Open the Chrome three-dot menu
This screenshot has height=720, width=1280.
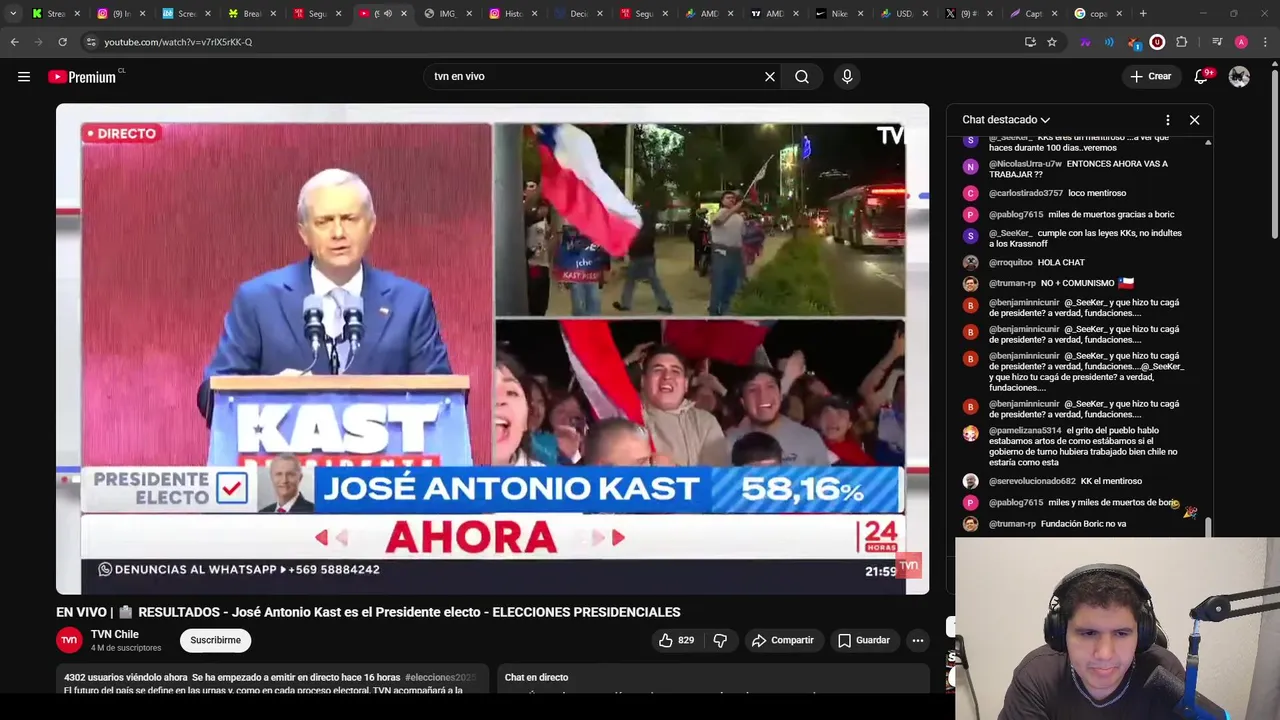tap(1266, 42)
